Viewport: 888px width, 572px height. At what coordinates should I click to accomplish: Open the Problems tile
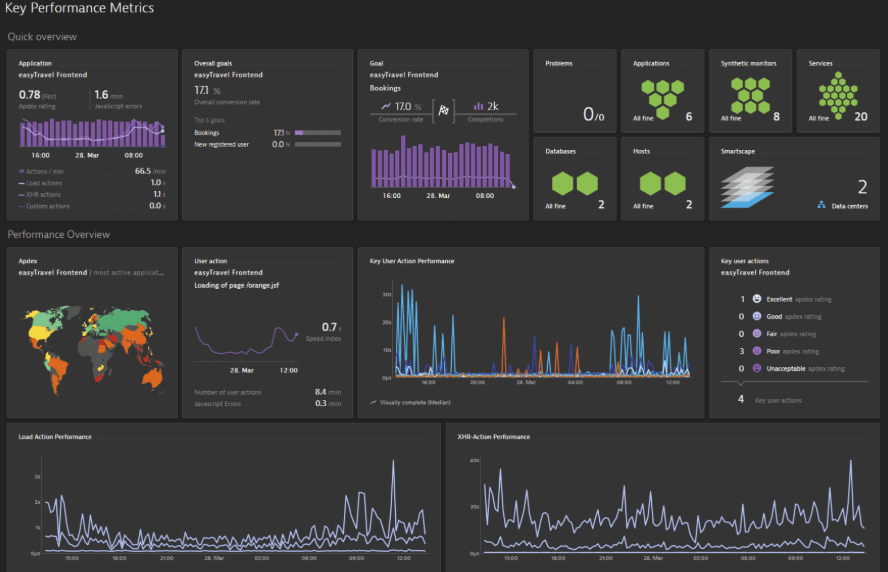575,91
